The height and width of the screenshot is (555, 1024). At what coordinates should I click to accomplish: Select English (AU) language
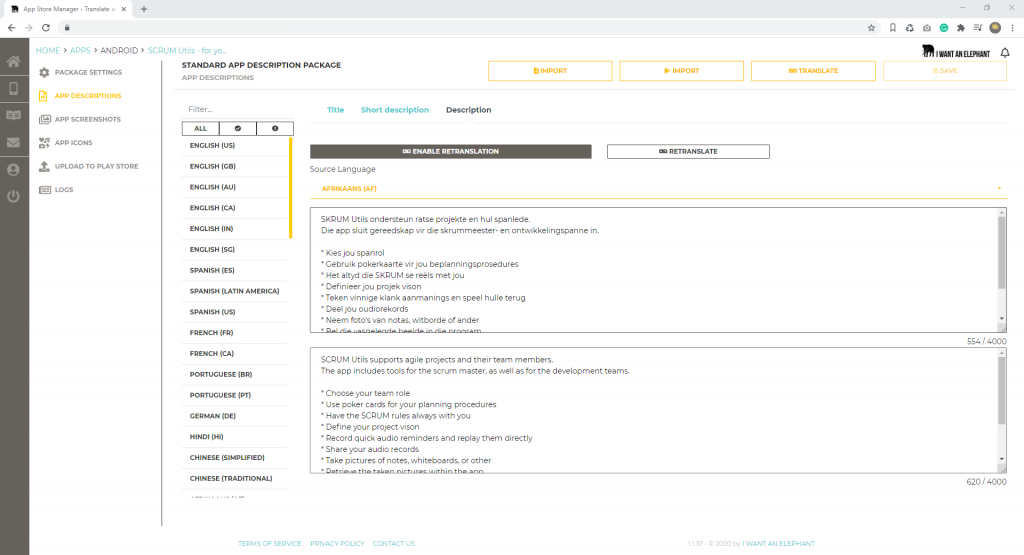[x=234, y=187]
